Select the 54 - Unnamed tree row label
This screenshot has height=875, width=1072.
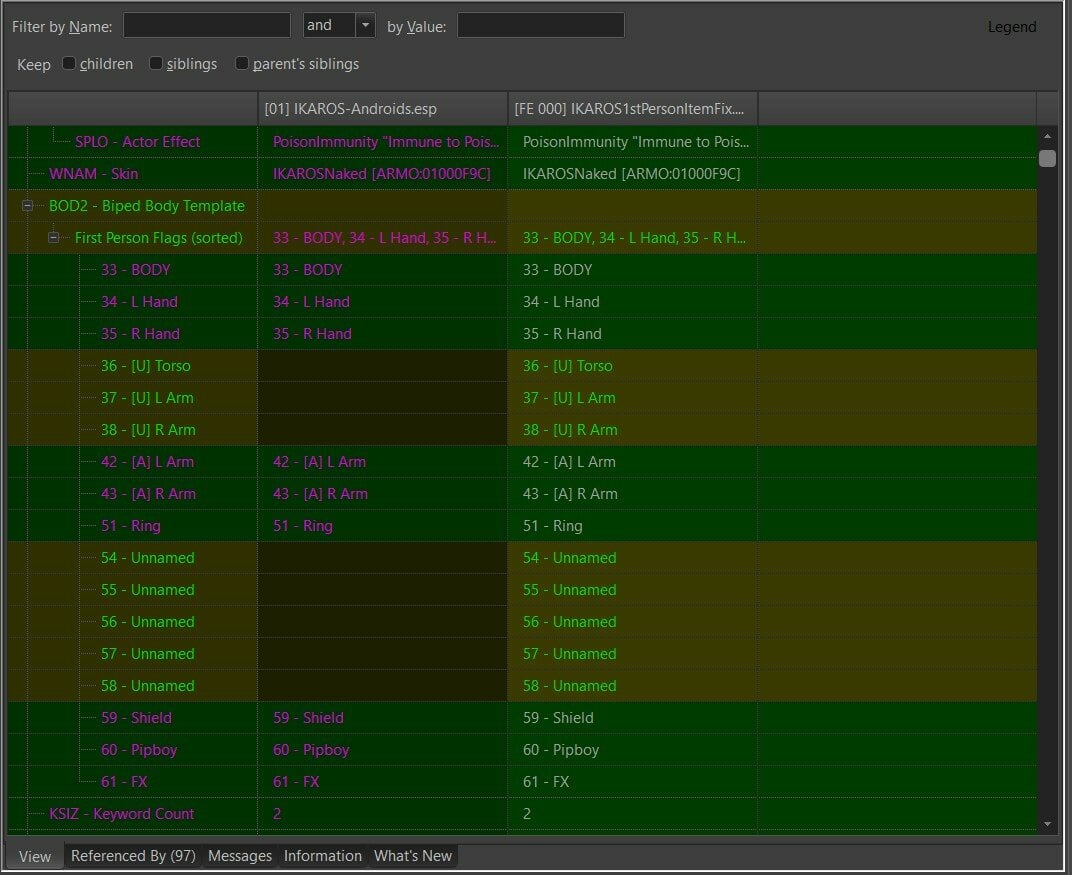pos(148,558)
